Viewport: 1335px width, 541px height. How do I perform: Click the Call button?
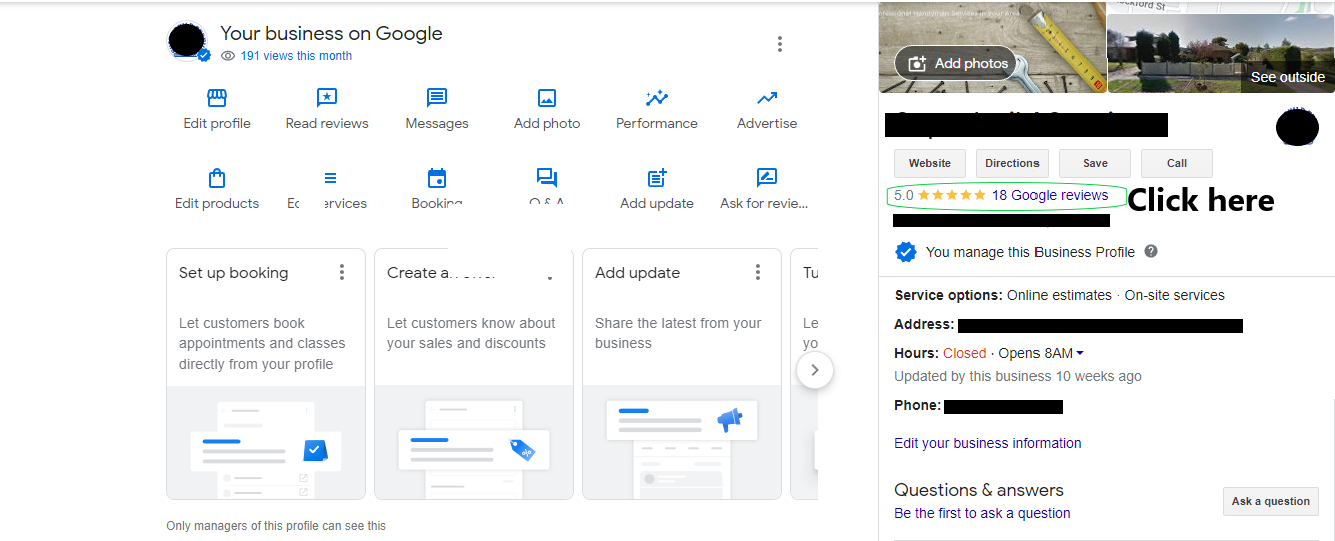pos(1177,163)
